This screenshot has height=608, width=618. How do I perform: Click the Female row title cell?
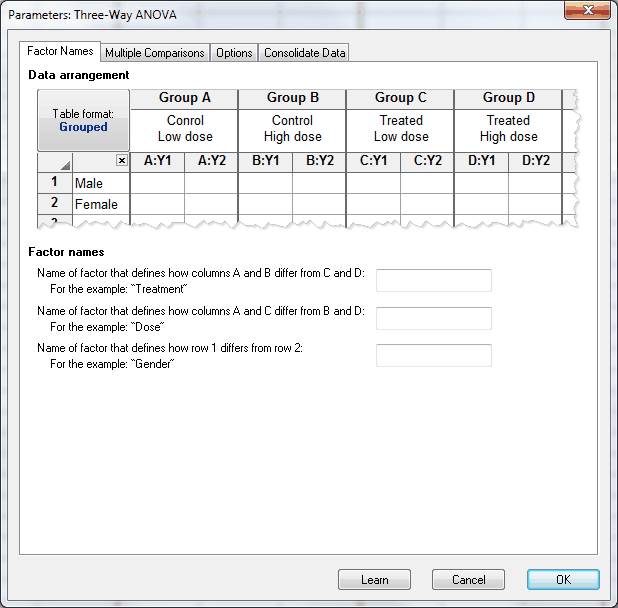(x=101, y=204)
